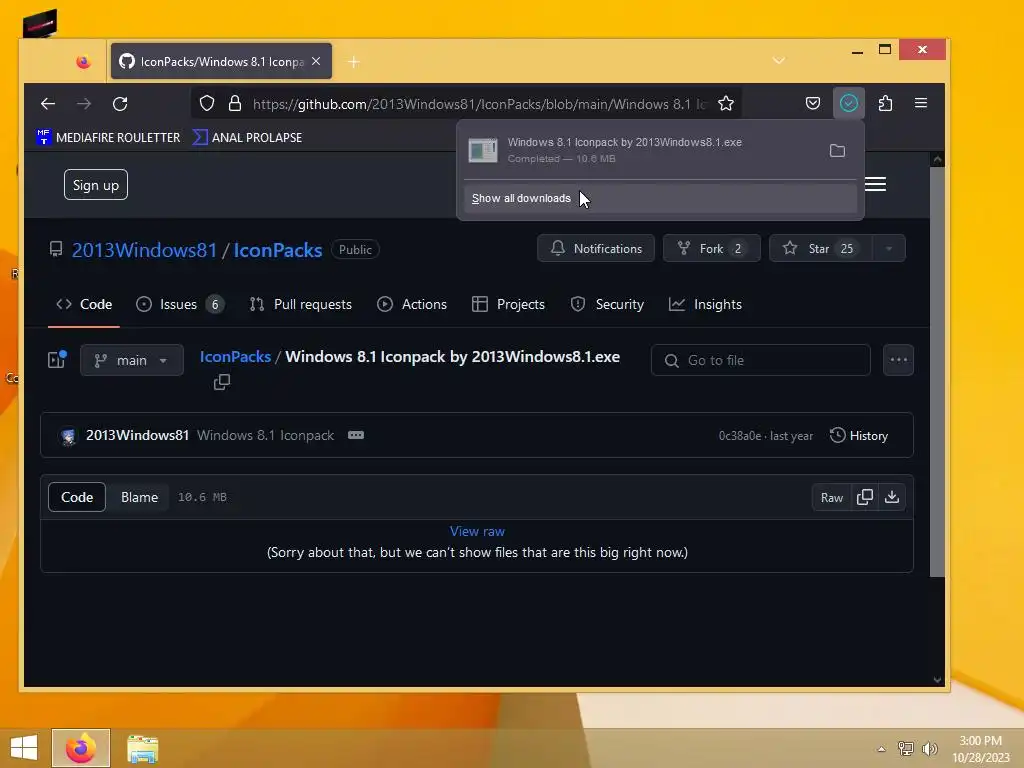The width and height of the screenshot is (1024, 768).
Task: Open the main branch selector dropdown
Action: pyautogui.click(x=132, y=360)
